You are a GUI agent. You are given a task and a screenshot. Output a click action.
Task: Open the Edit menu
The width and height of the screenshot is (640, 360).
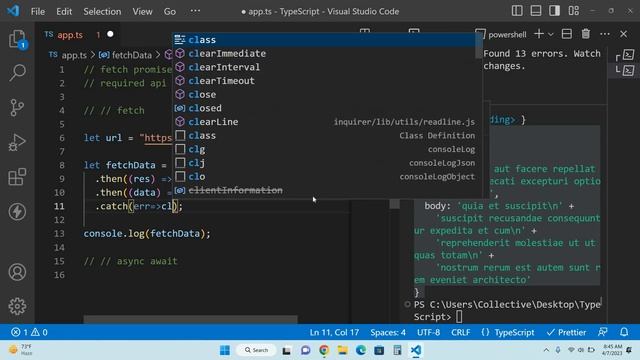pos(64,11)
